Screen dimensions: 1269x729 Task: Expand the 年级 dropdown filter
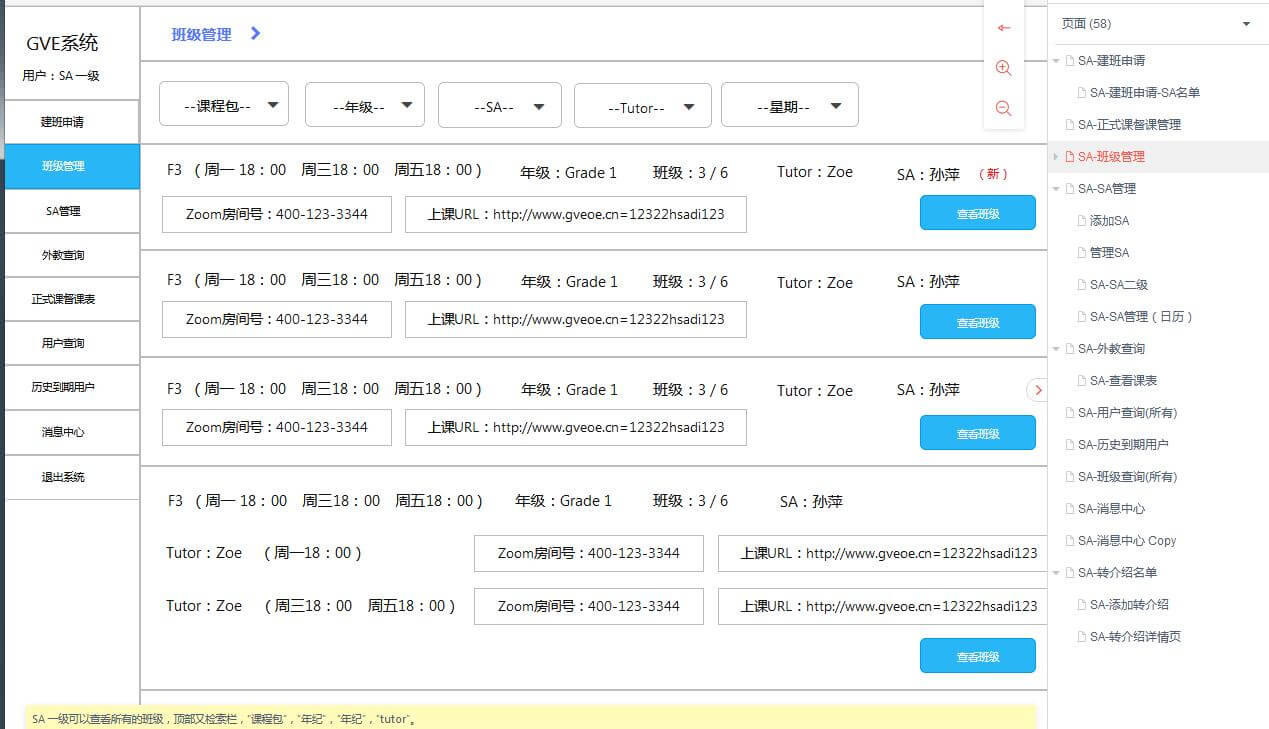[365, 104]
